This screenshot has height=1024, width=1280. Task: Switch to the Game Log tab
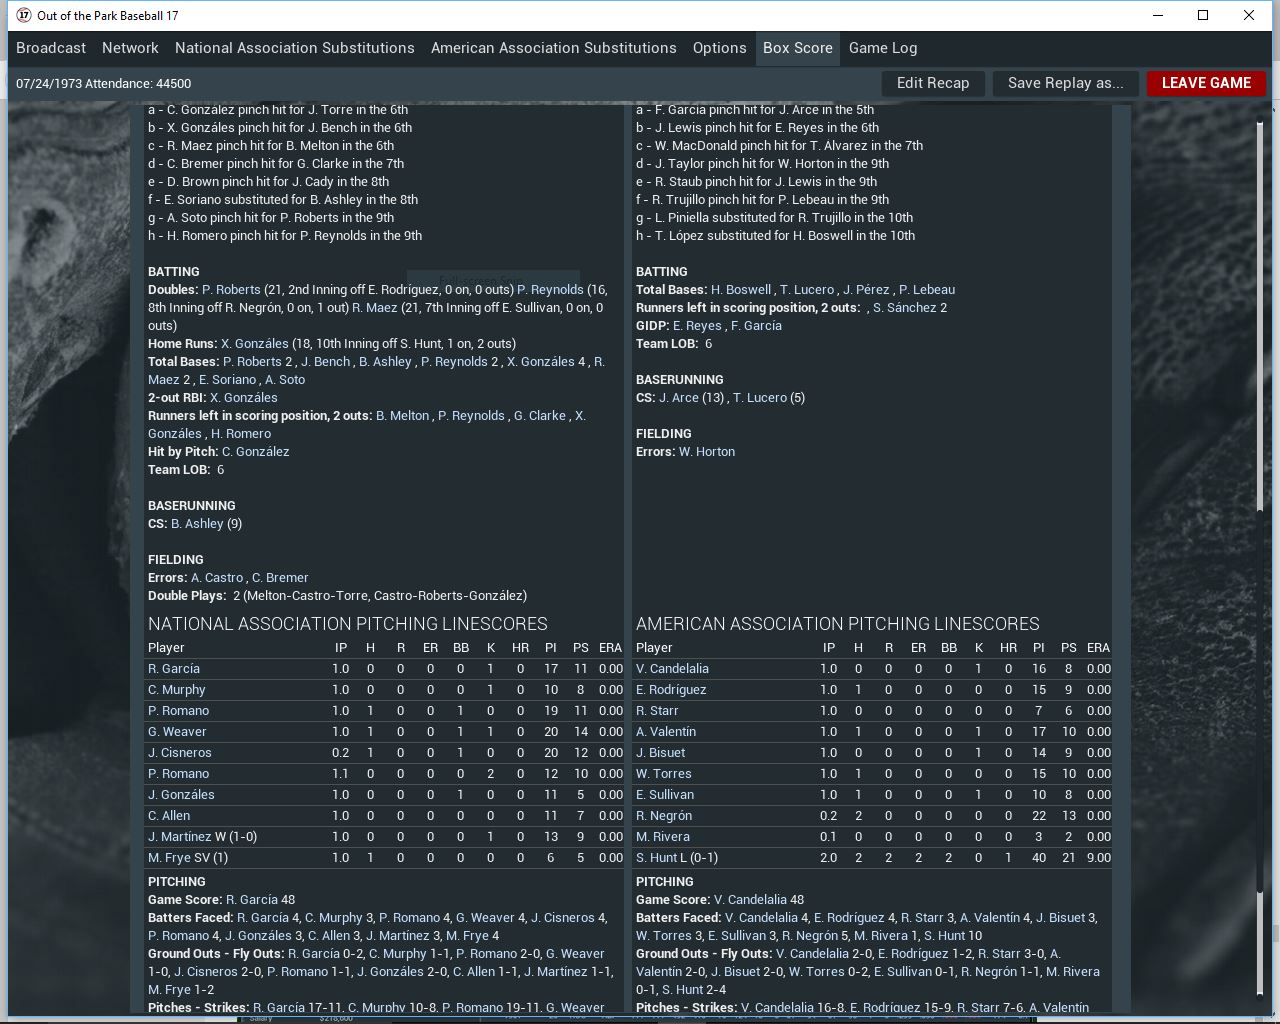tap(882, 48)
